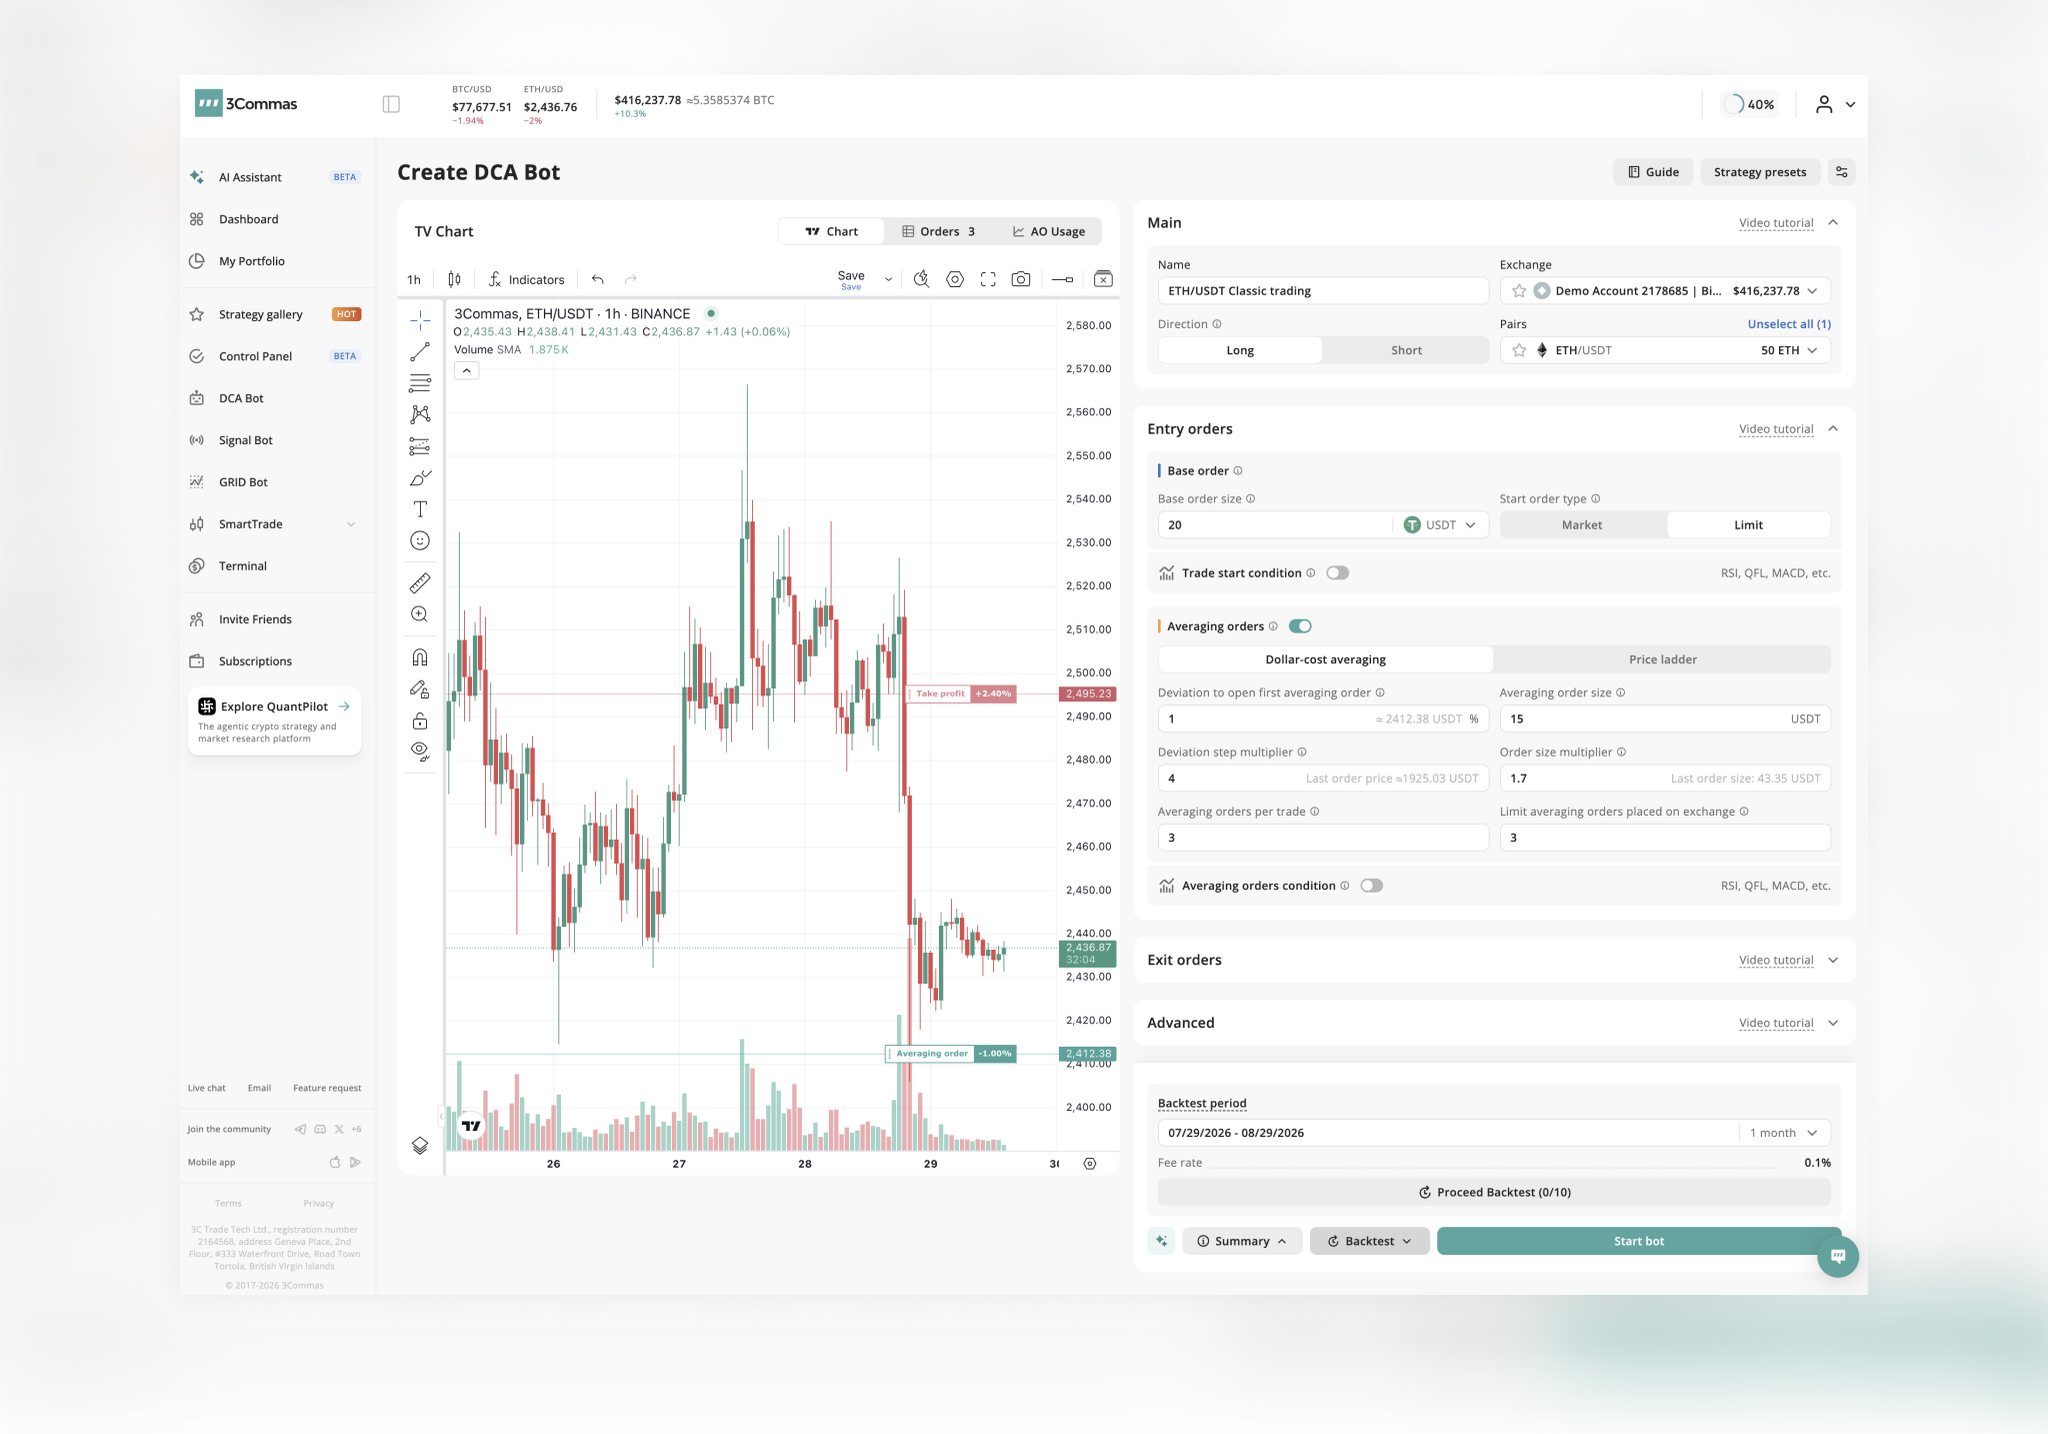Switch to the AO Usage tab
This screenshot has height=1434, width=2048.
click(x=1048, y=232)
